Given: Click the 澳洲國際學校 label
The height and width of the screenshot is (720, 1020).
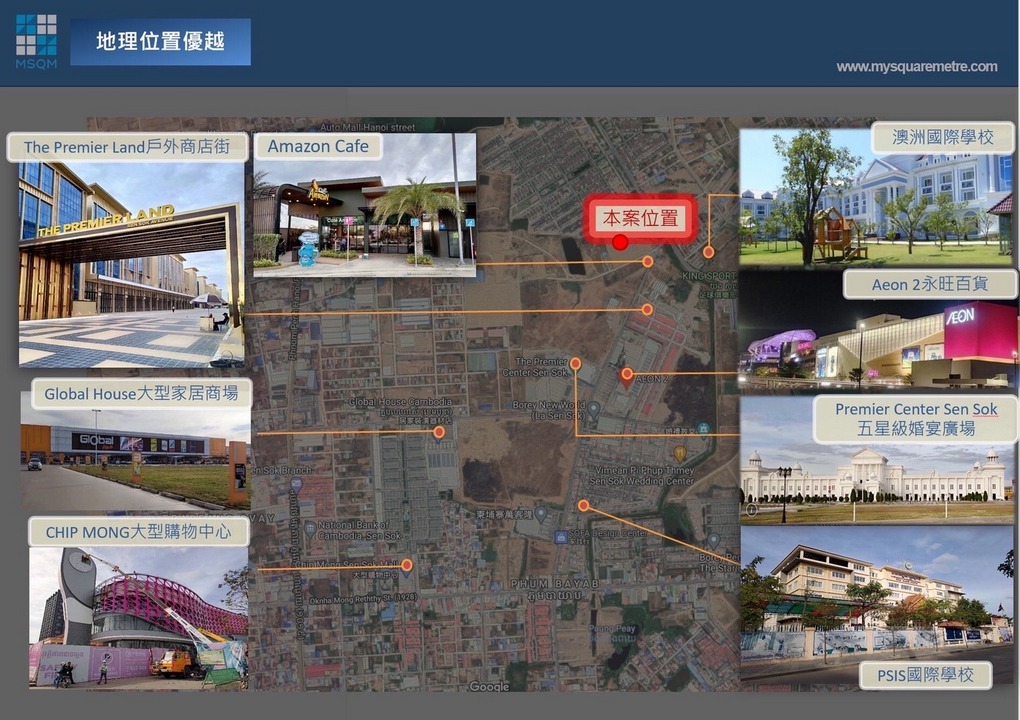Looking at the screenshot, I should 943,137.
